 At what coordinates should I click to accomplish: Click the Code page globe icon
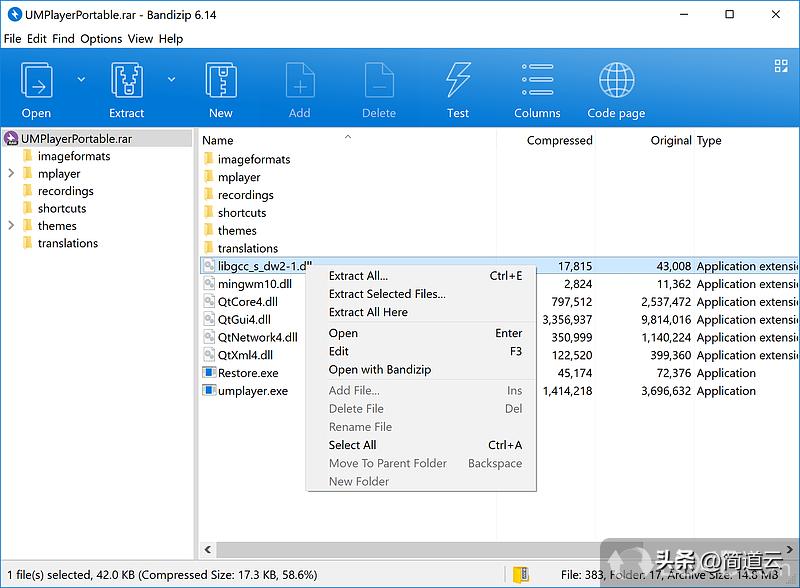(x=616, y=80)
